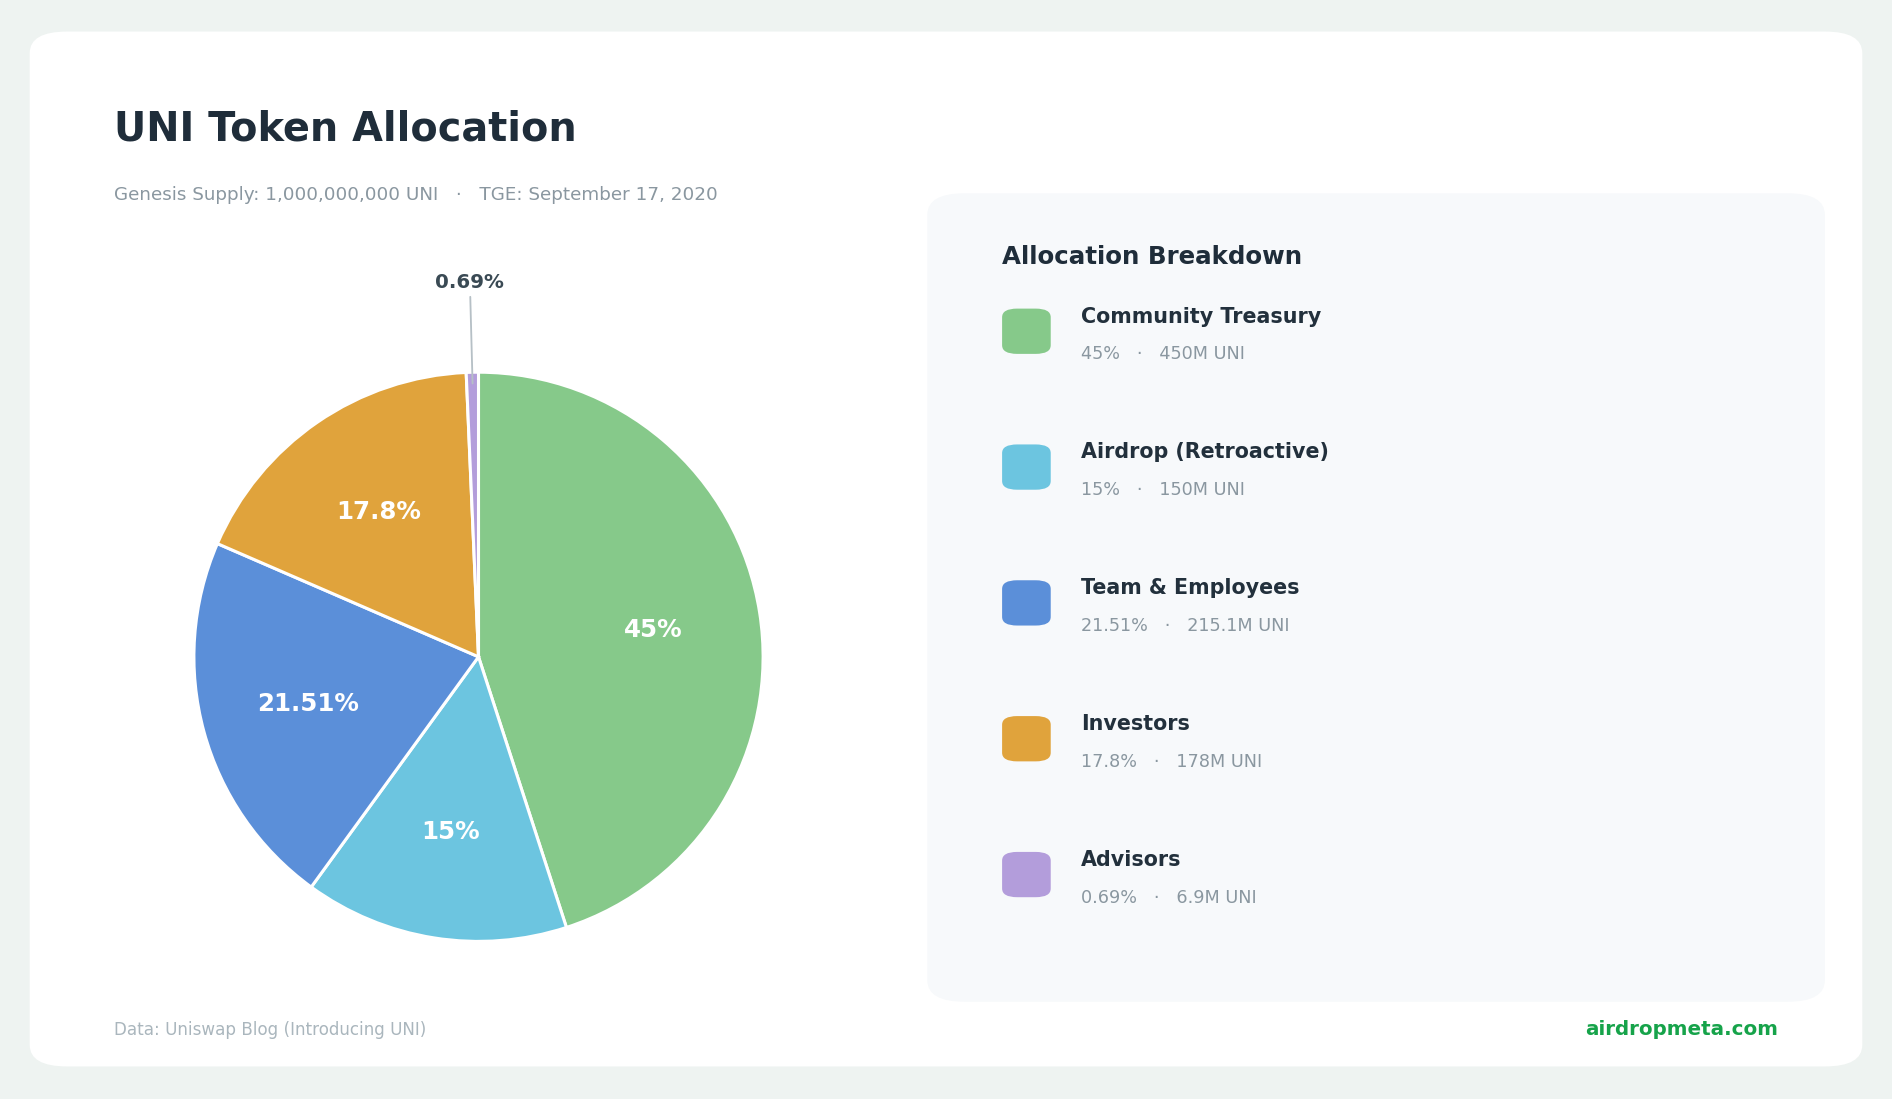The width and height of the screenshot is (1892, 1099).
Task: Click the Data: Uniswap Blog source note
Action: pos(270,1030)
